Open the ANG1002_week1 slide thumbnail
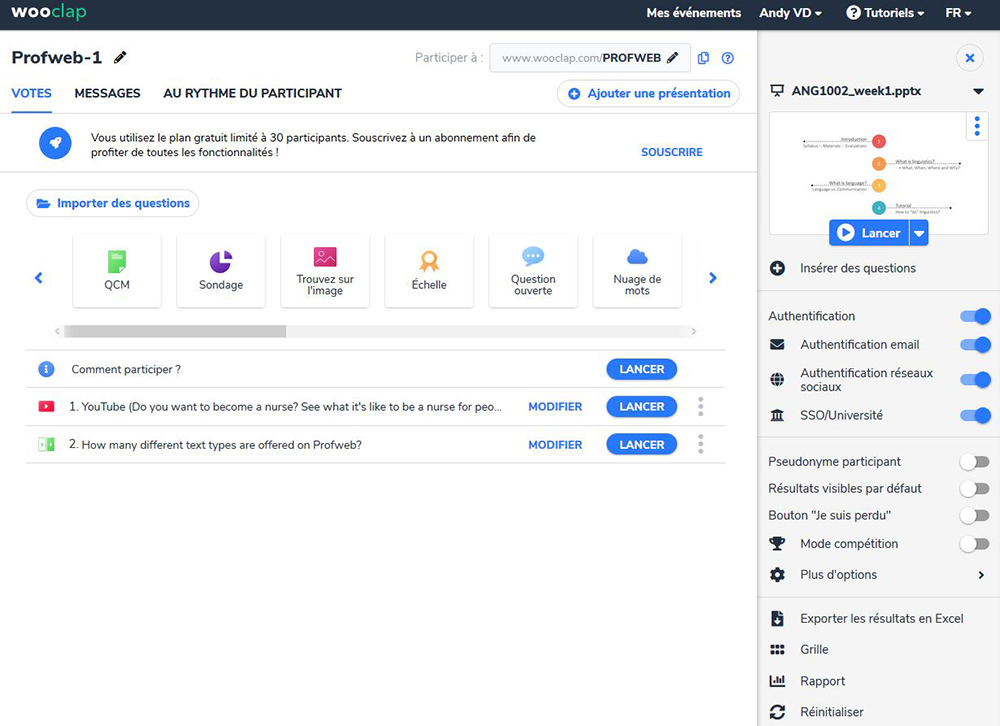Image resolution: width=1000 pixels, height=726 pixels. (879, 173)
